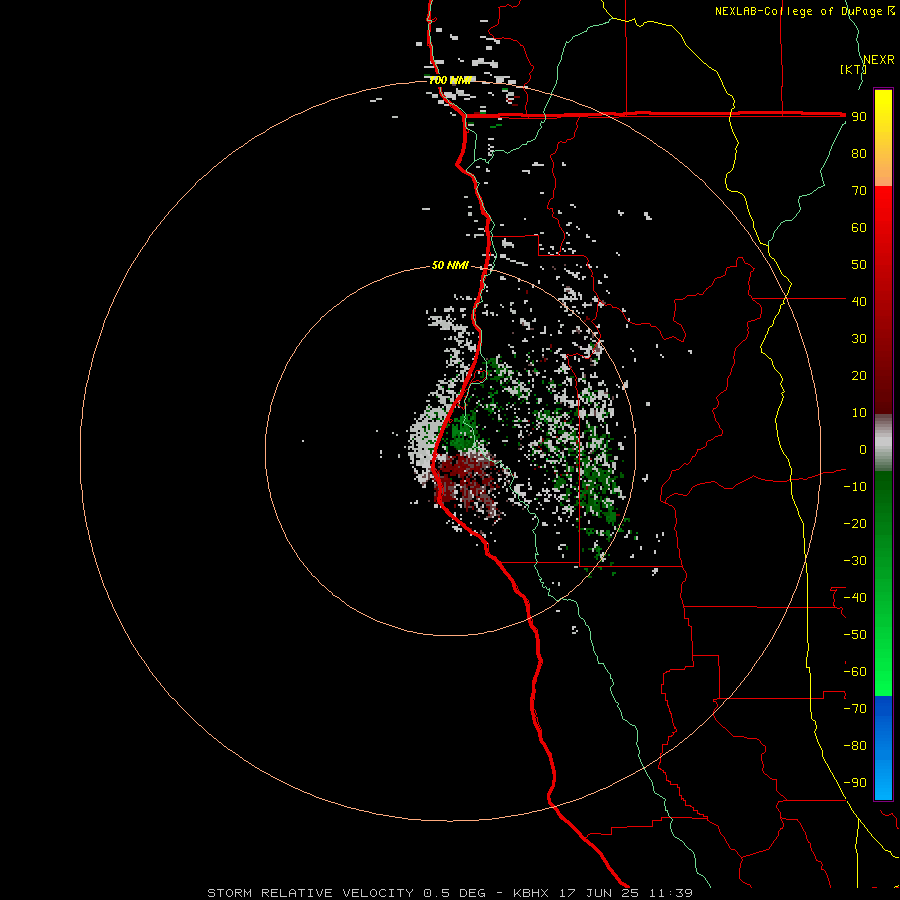Click the solid green velocity patch north of red patch
900x900 pixels.
[x=464, y=433]
